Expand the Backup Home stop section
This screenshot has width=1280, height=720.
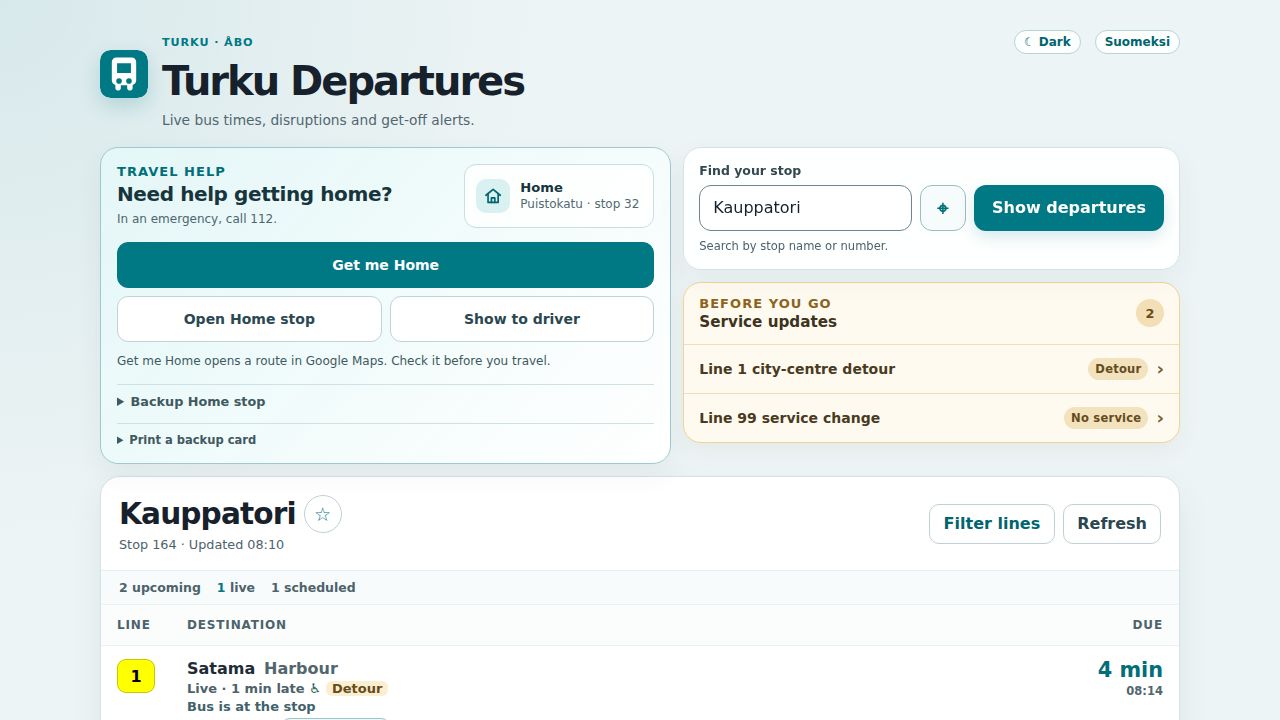[x=385, y=402]
